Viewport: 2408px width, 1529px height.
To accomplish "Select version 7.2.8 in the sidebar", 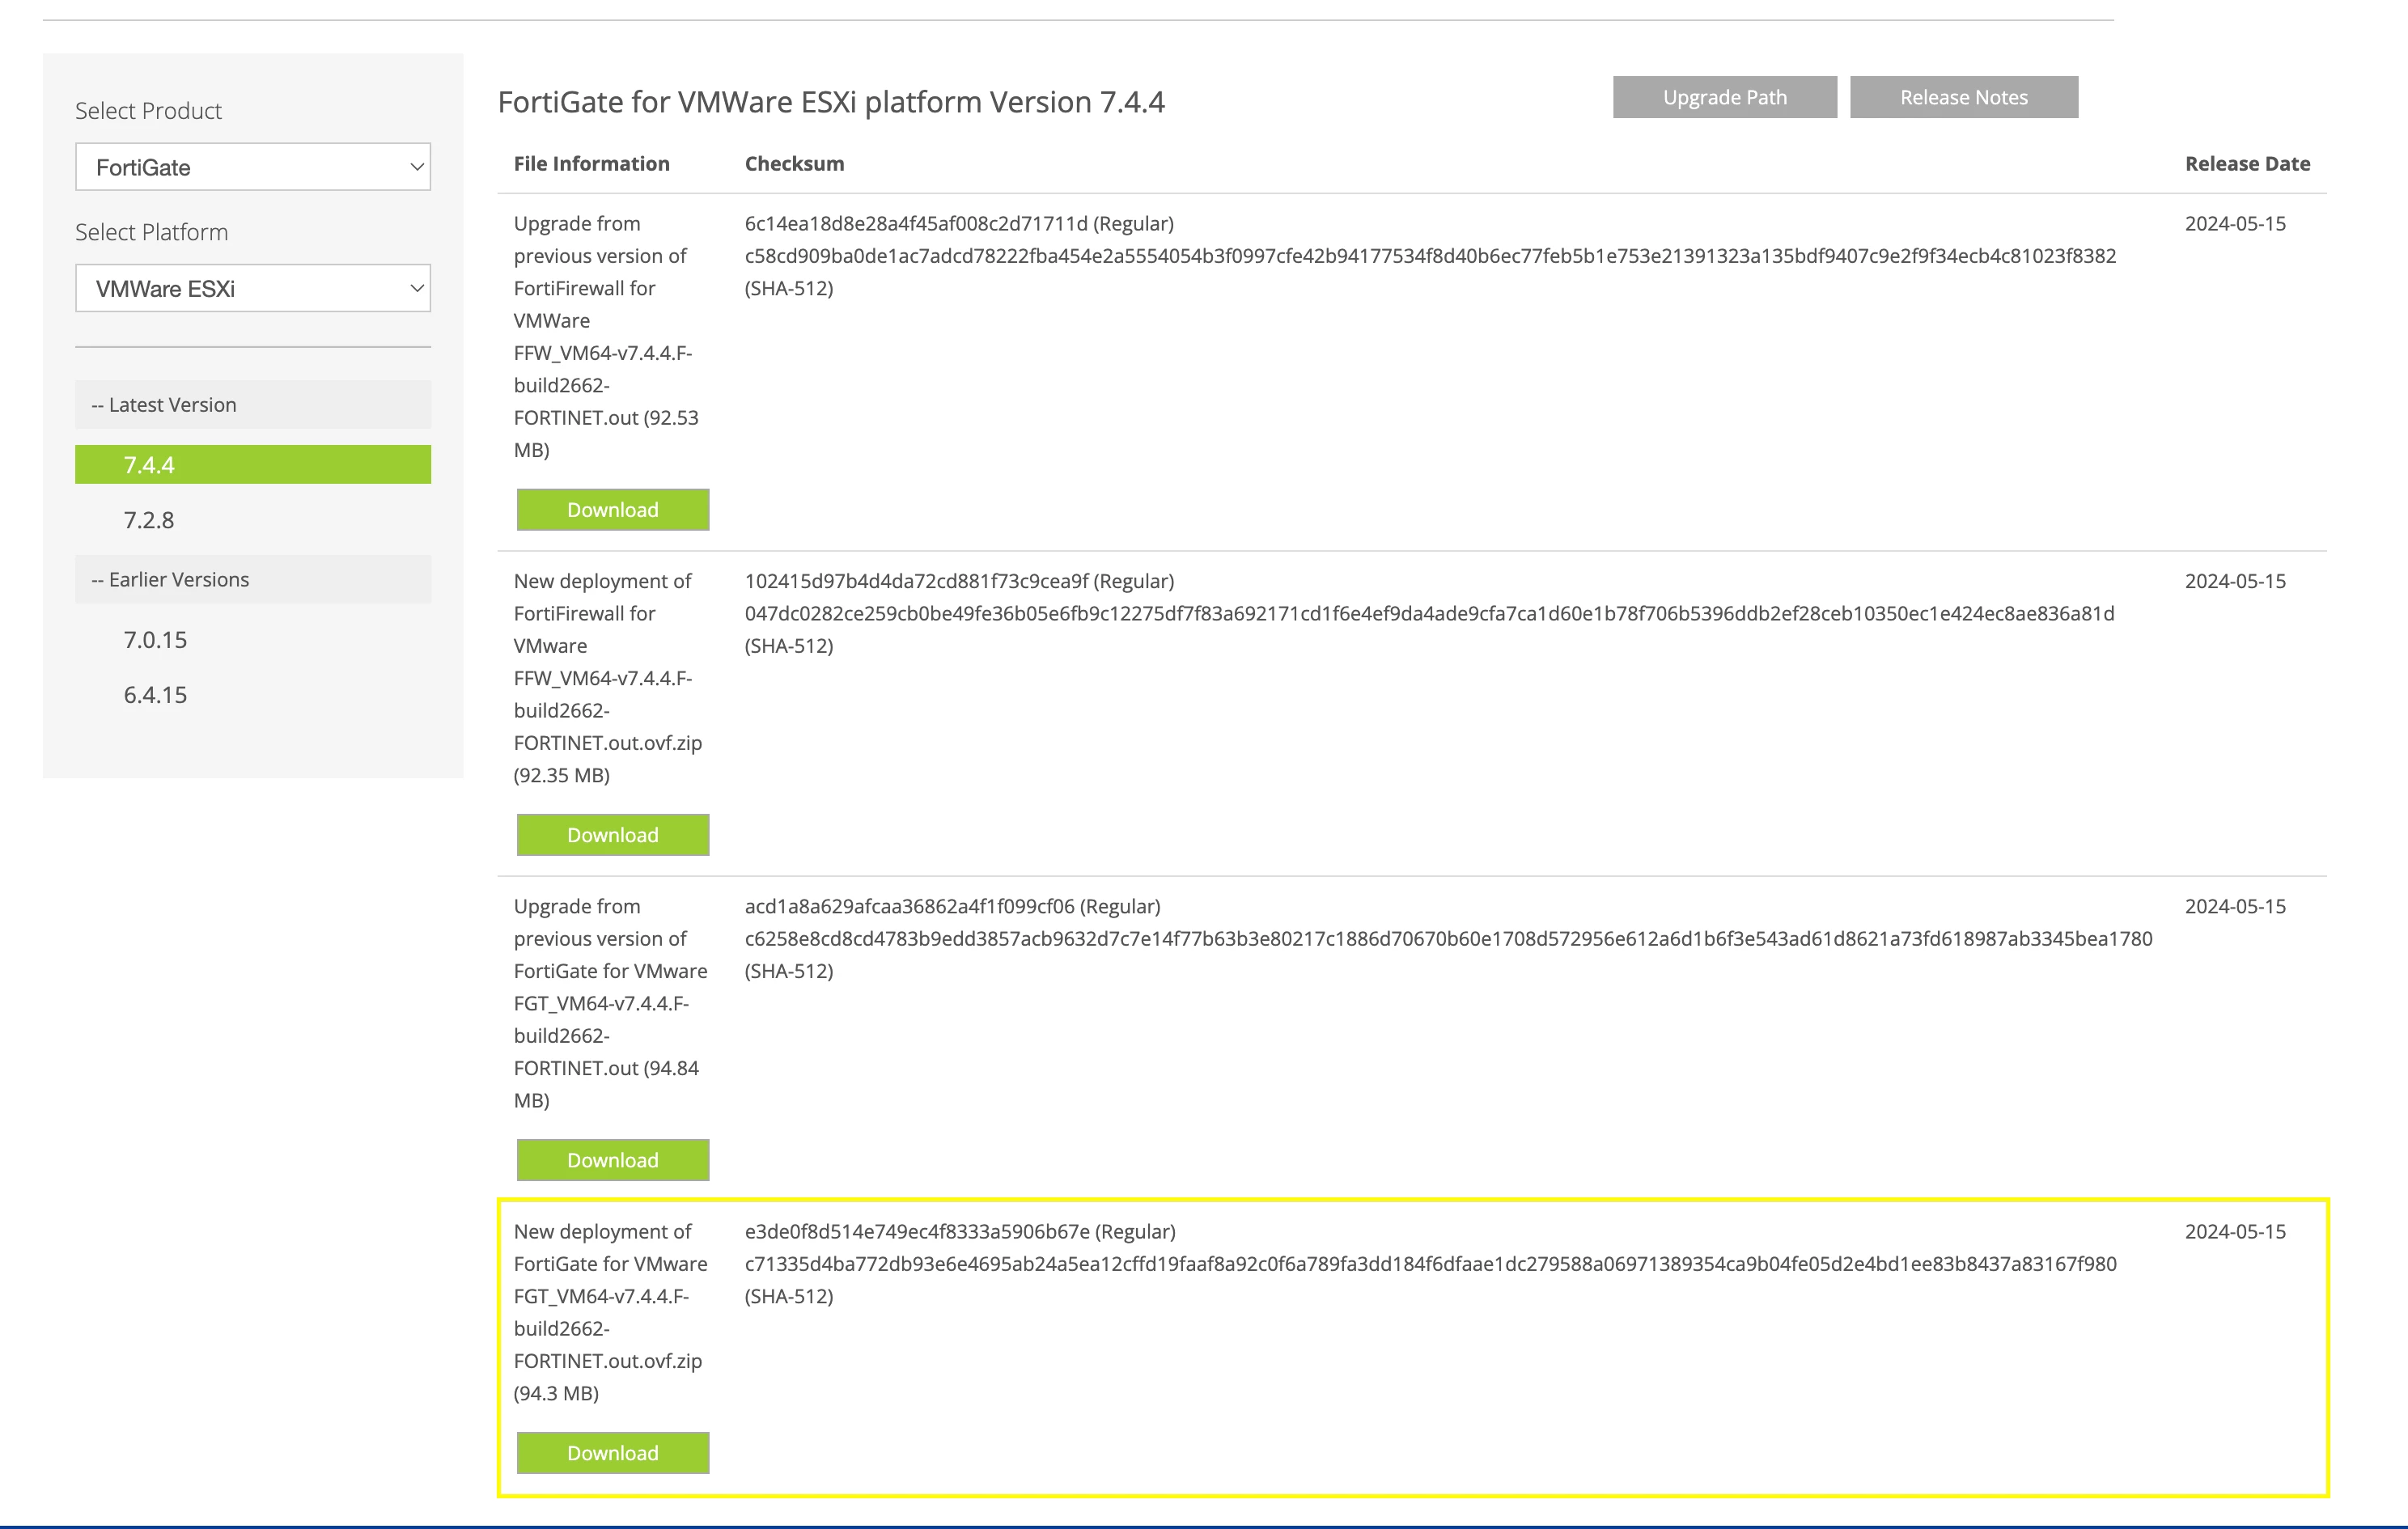I will pyautogui.click(x=149, y=520).
